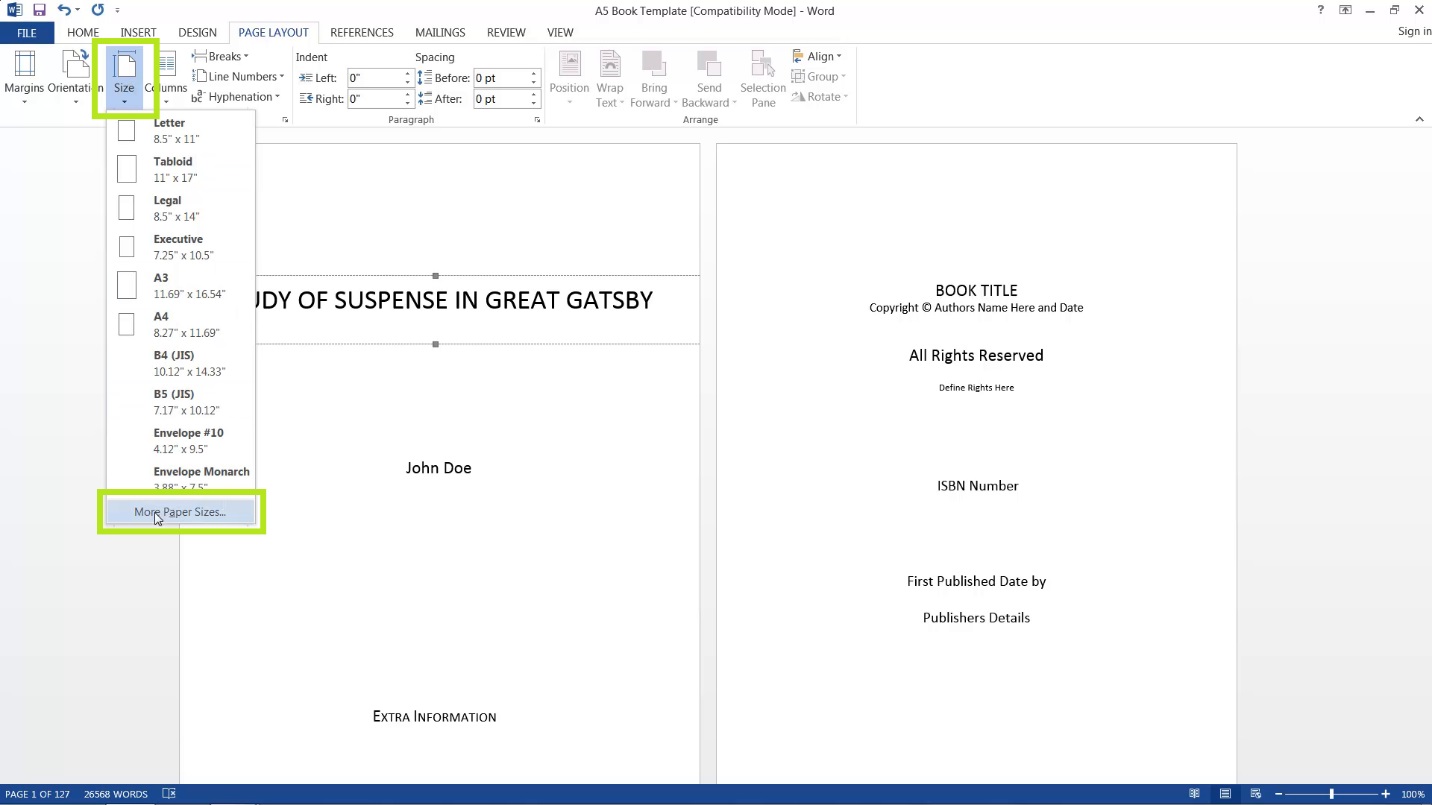Viewport: 1432px width, 805px height.
Task: Switch to the REFERENCES tab
Action: pos(362,33)
